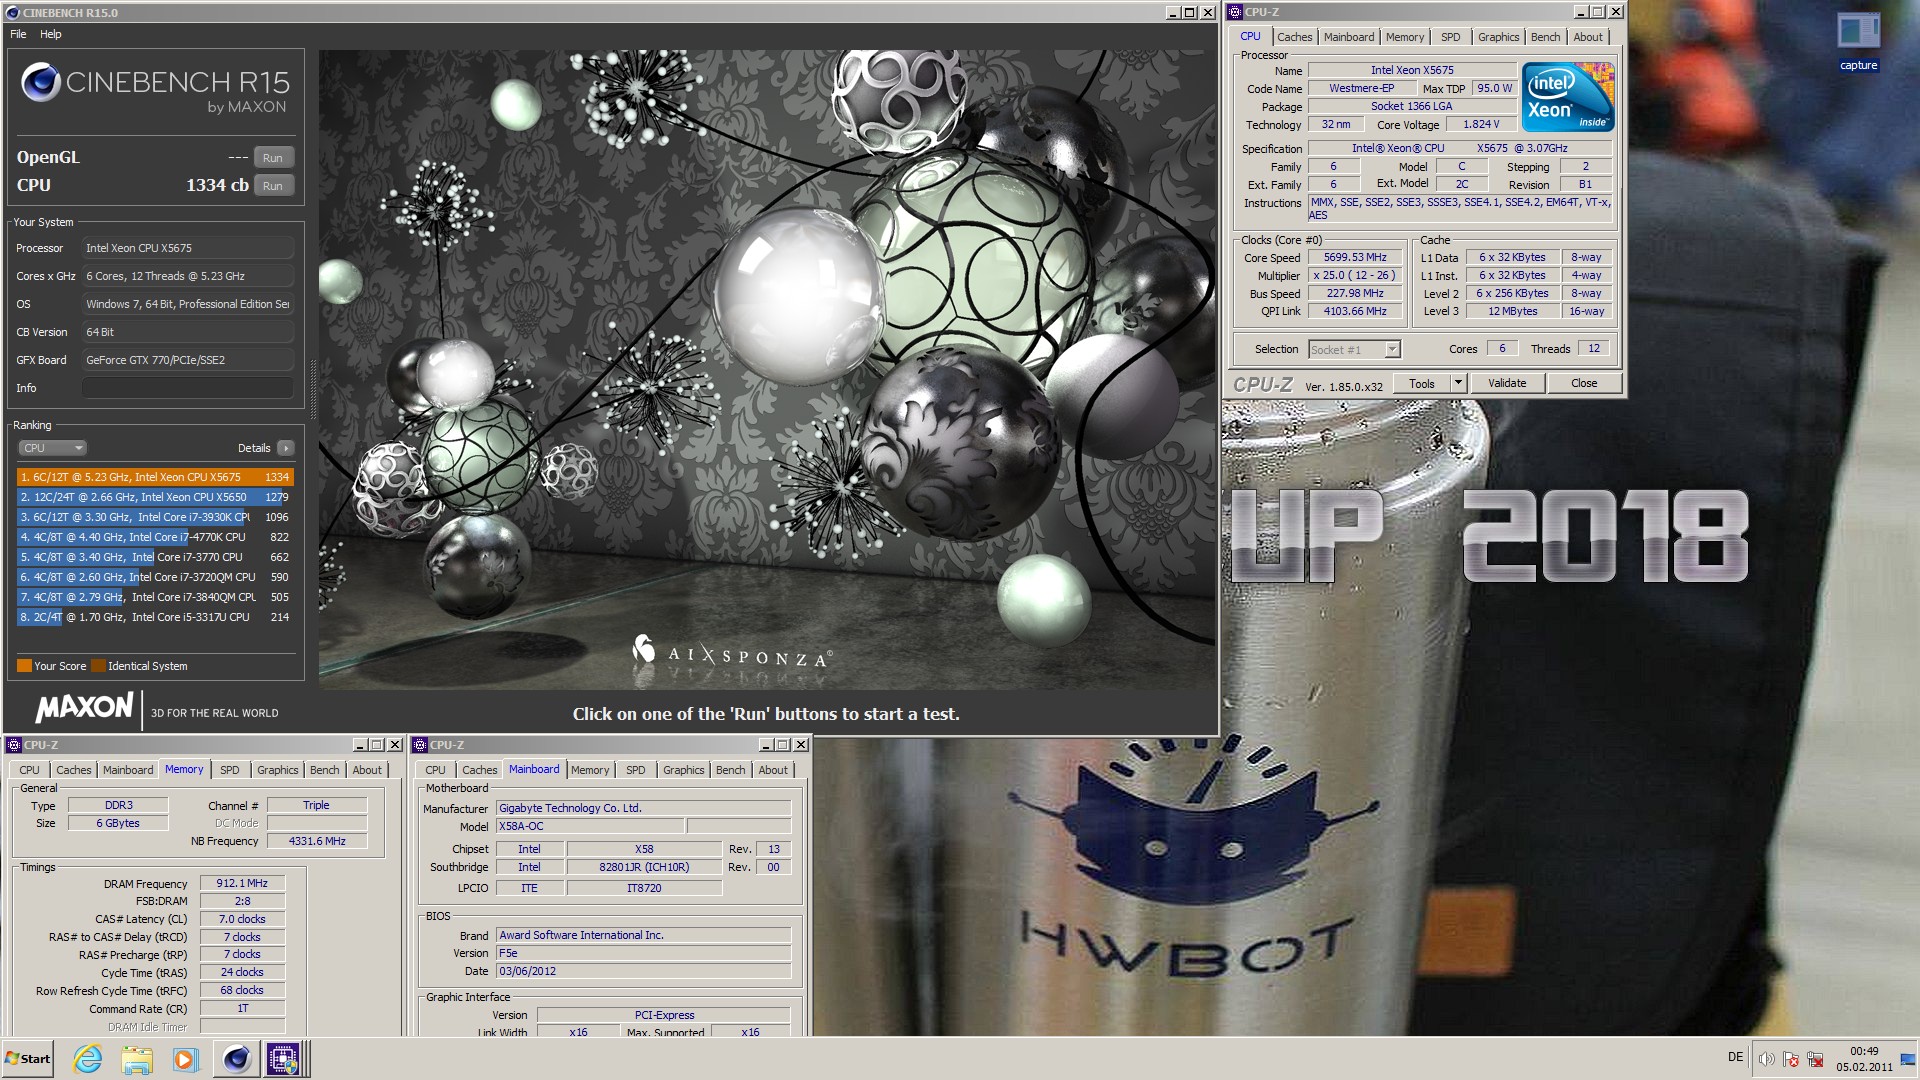Click the Action Center flag icon in tray
The image size is (1920, 1080).
(x=1791, y=1059)
